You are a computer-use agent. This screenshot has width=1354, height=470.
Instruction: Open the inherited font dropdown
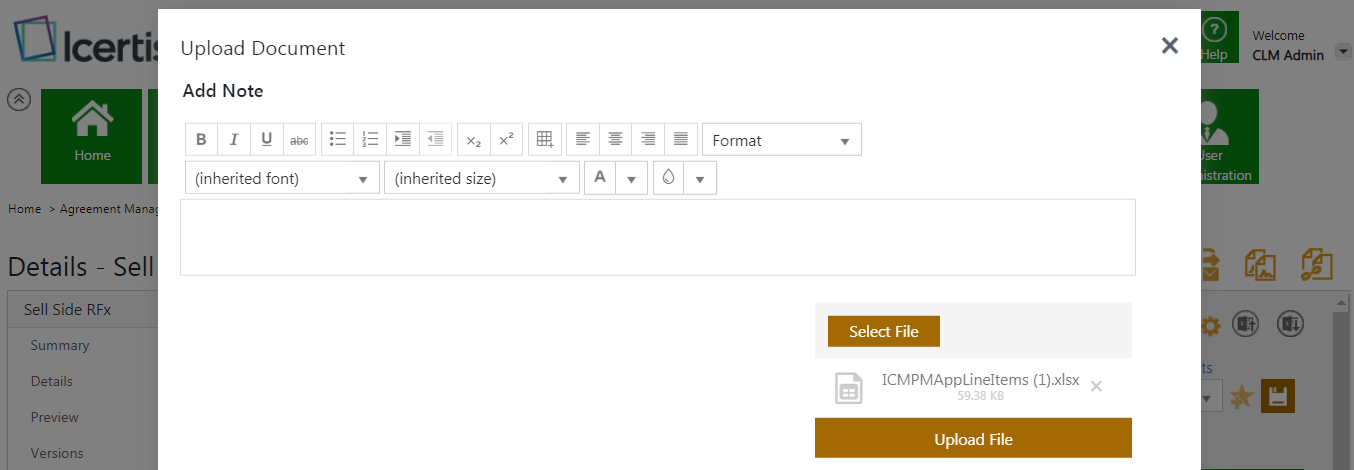coord(282,178)
